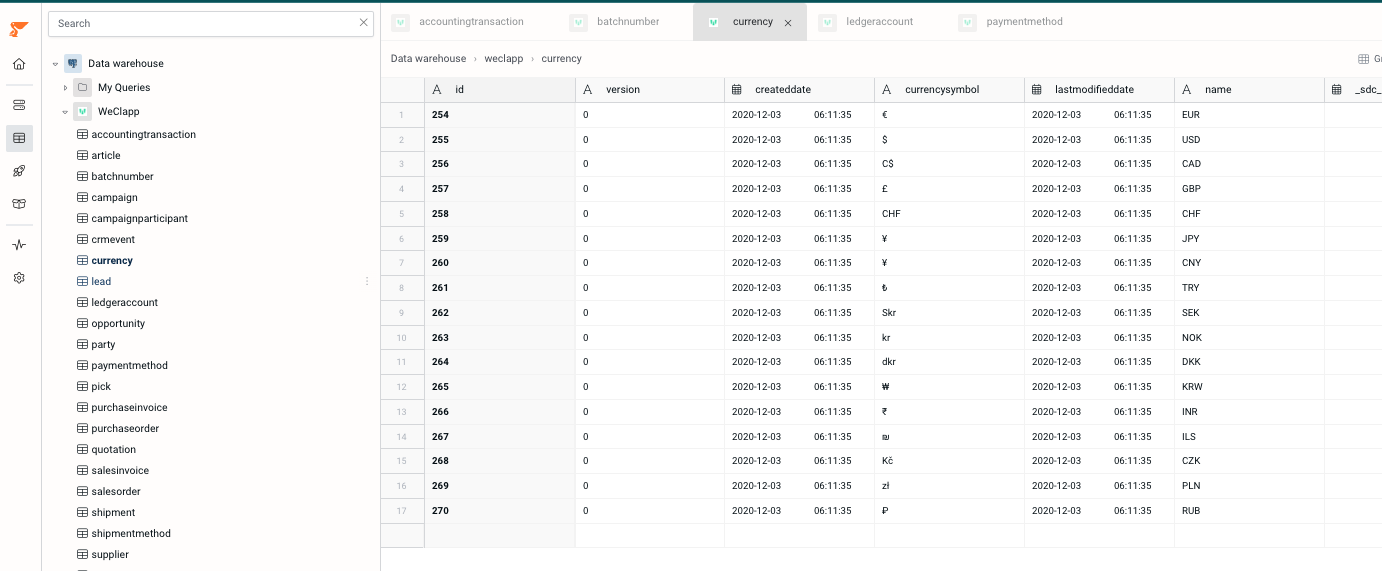The height and width of the screenshot is (571, 1382).
Task: Open the package box icon in sidebar
Action: pyautogui.click(x=19, y=203)
